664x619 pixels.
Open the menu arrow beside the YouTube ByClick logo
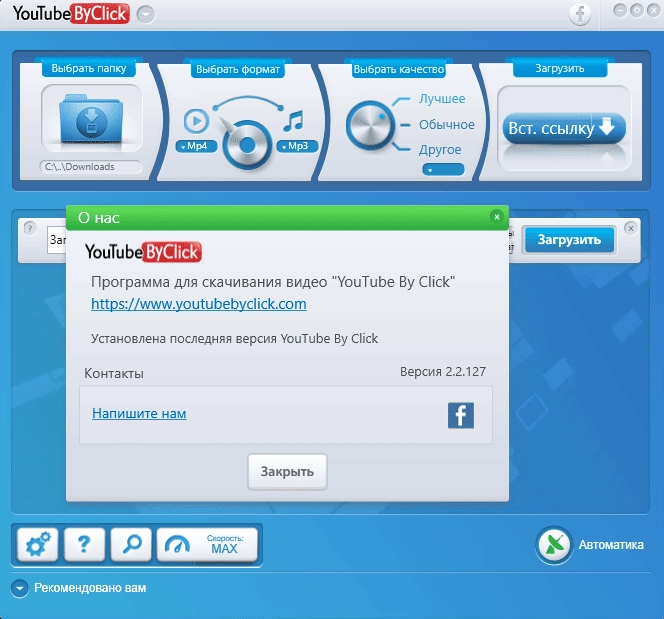146,15
